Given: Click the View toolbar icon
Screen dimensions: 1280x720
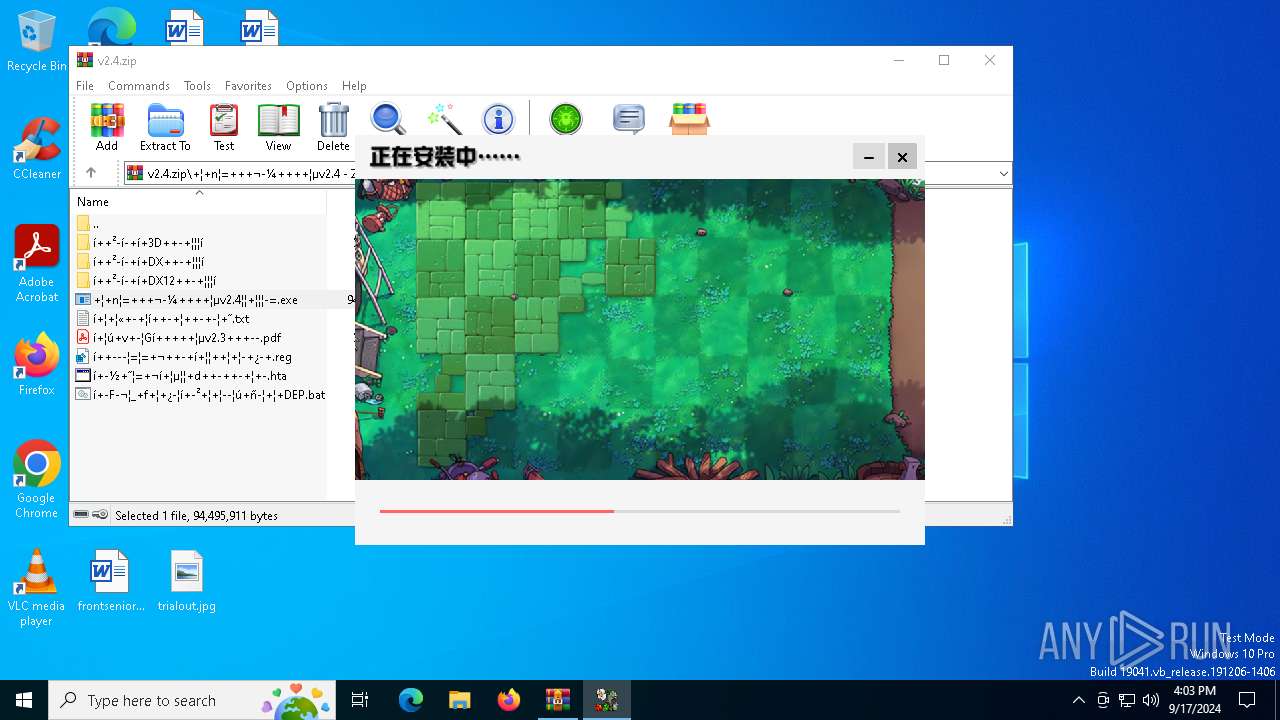Looking at the screenshot, I should pyautogui.click(x=278, y=127).
